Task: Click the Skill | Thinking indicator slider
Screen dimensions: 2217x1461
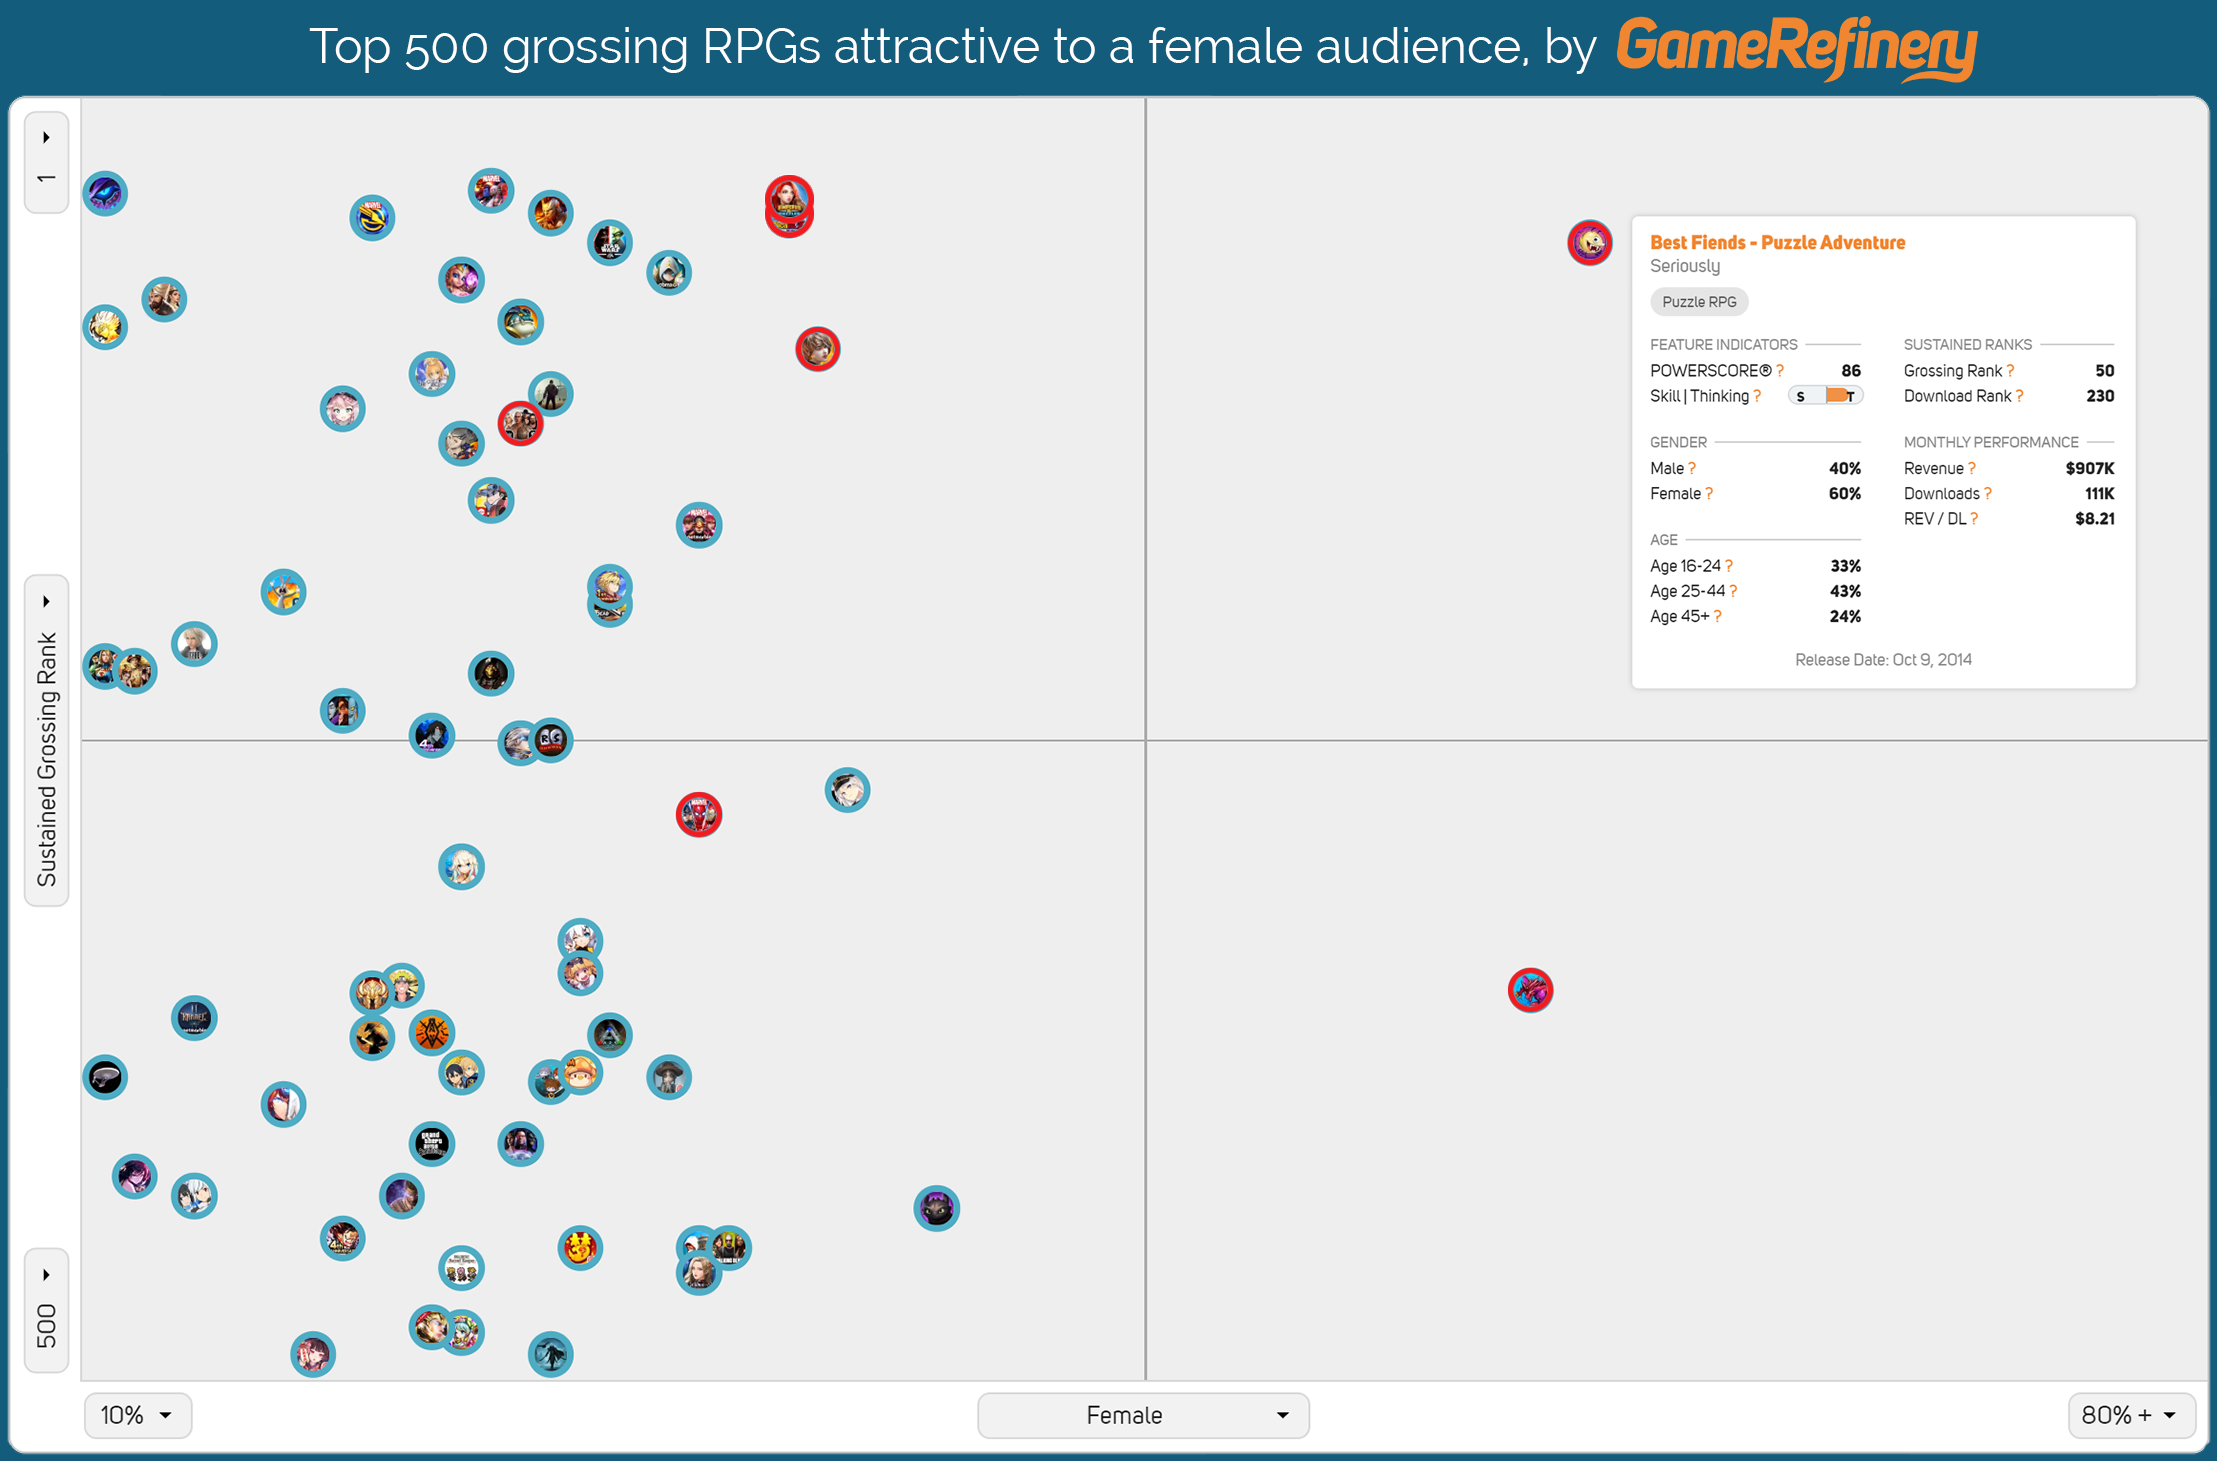Action: click(1826, 396)
